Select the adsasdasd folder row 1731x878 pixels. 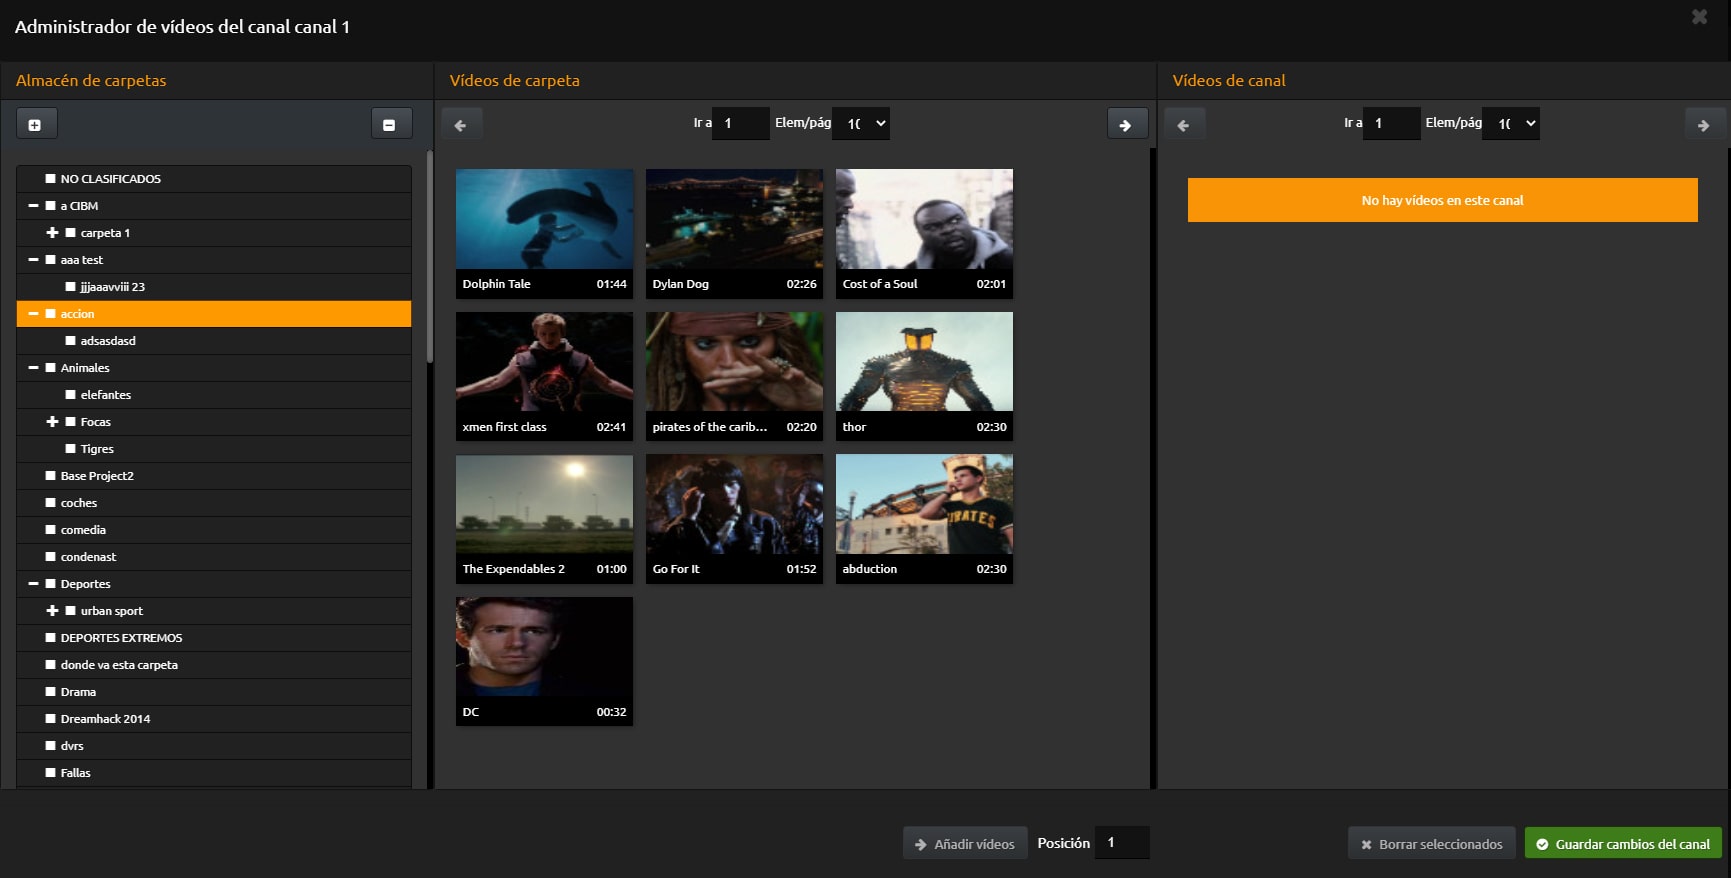click(214, 340)
